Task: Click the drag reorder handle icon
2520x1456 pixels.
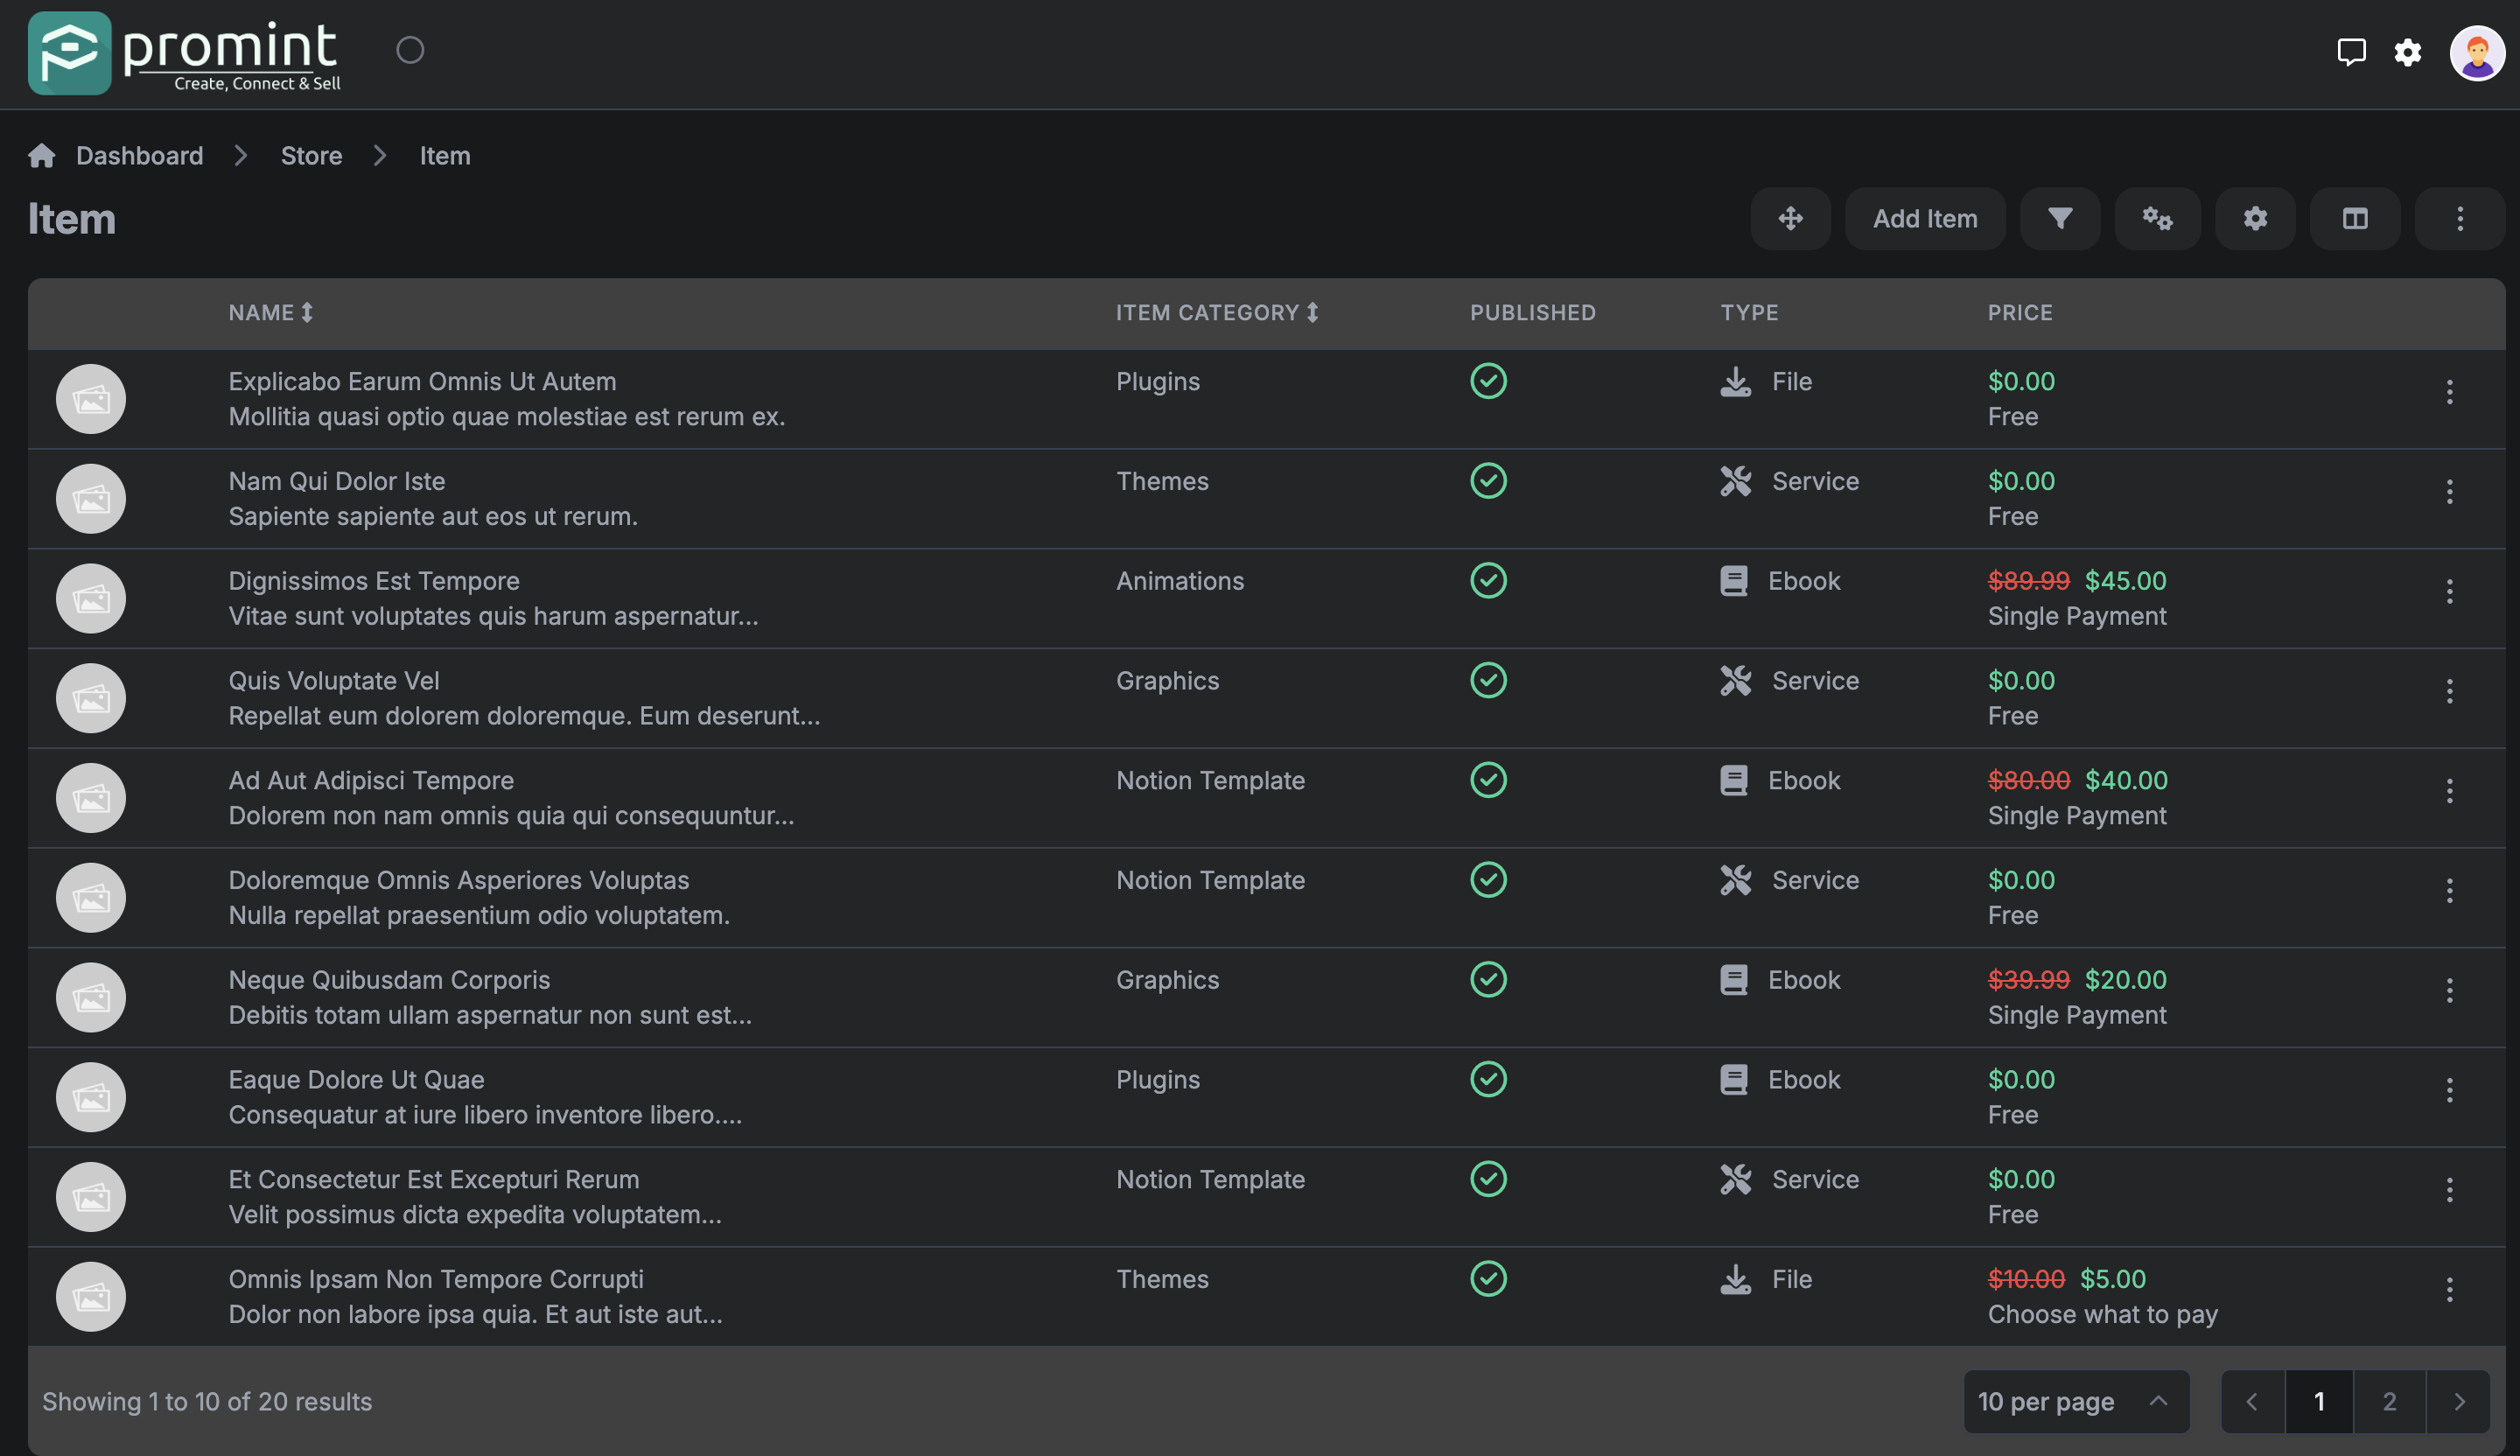Action: click(x=1790, y=219)
